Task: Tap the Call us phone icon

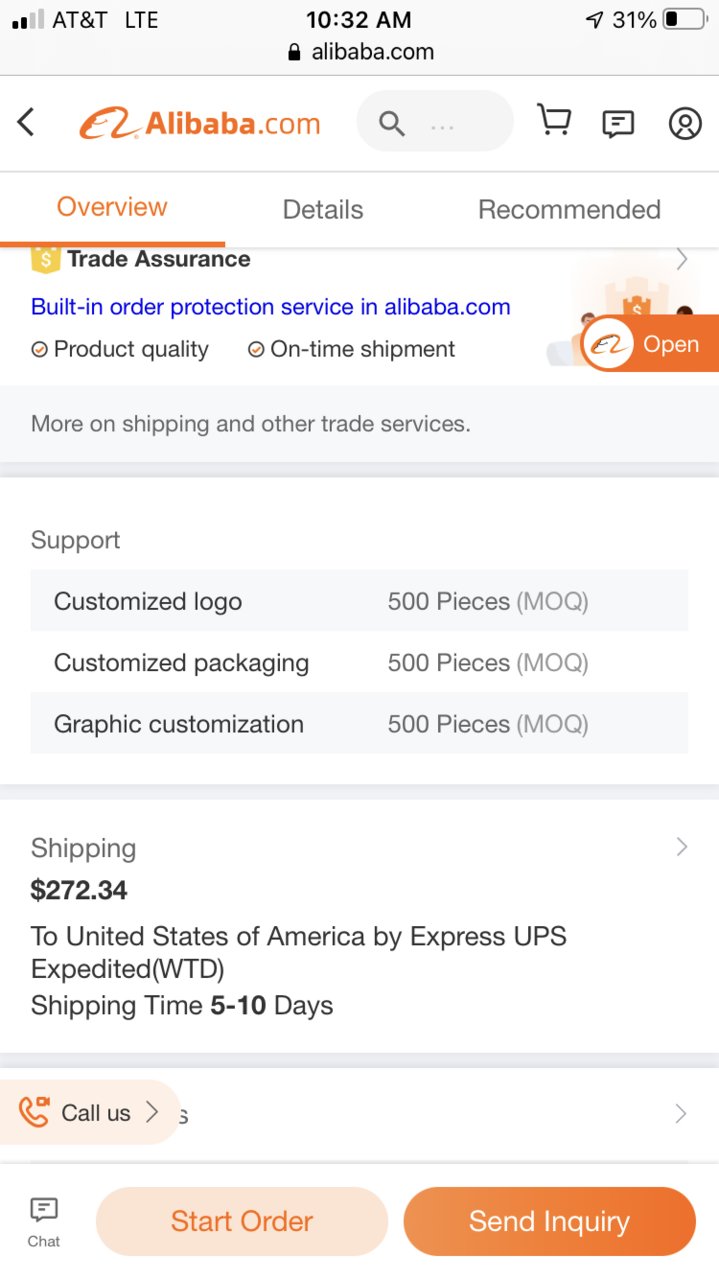Action: (x=35, y=1112)
